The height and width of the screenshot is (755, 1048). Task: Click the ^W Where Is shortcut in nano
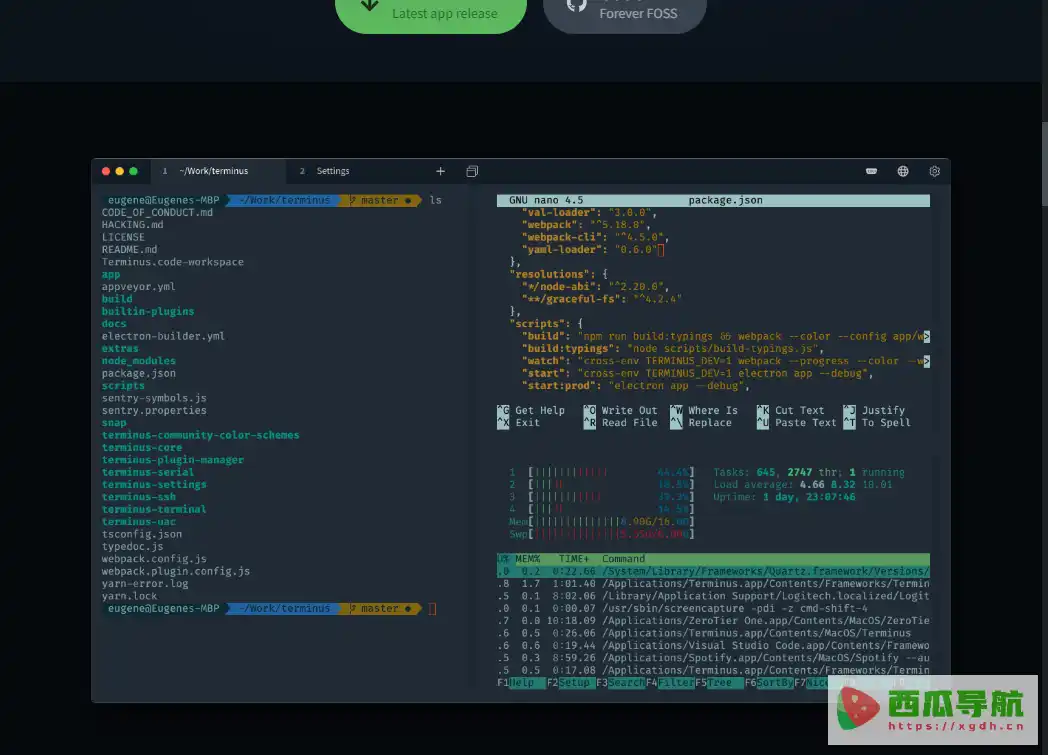point(704,410)
